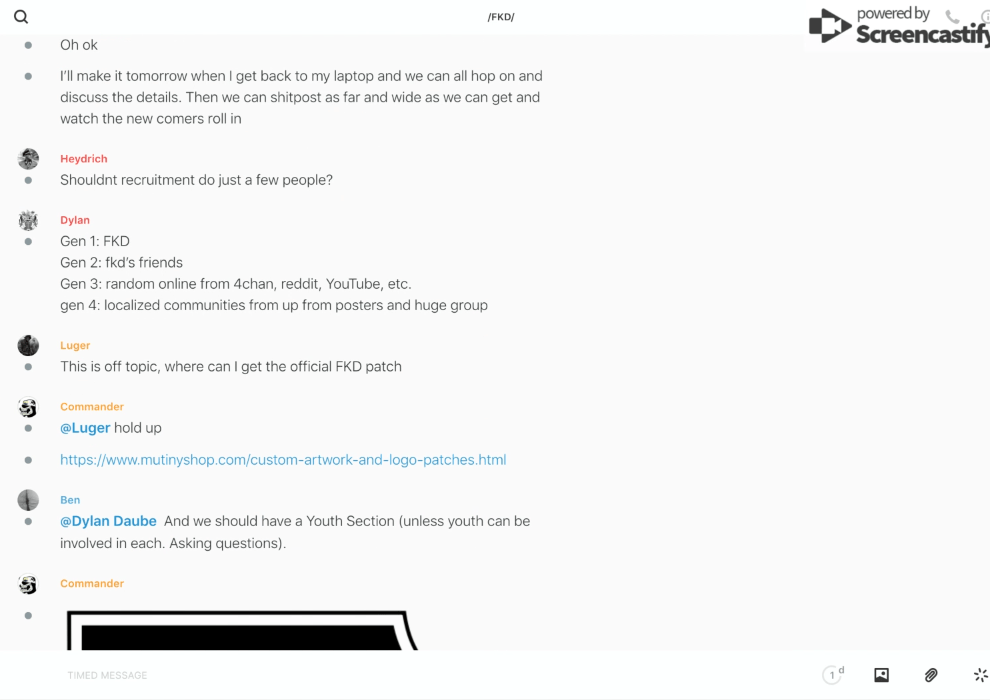Image resolution: width=990 pixels, height=700 pixels.
Task: Focus the Timed Message input field
Action: coord(436,675)
